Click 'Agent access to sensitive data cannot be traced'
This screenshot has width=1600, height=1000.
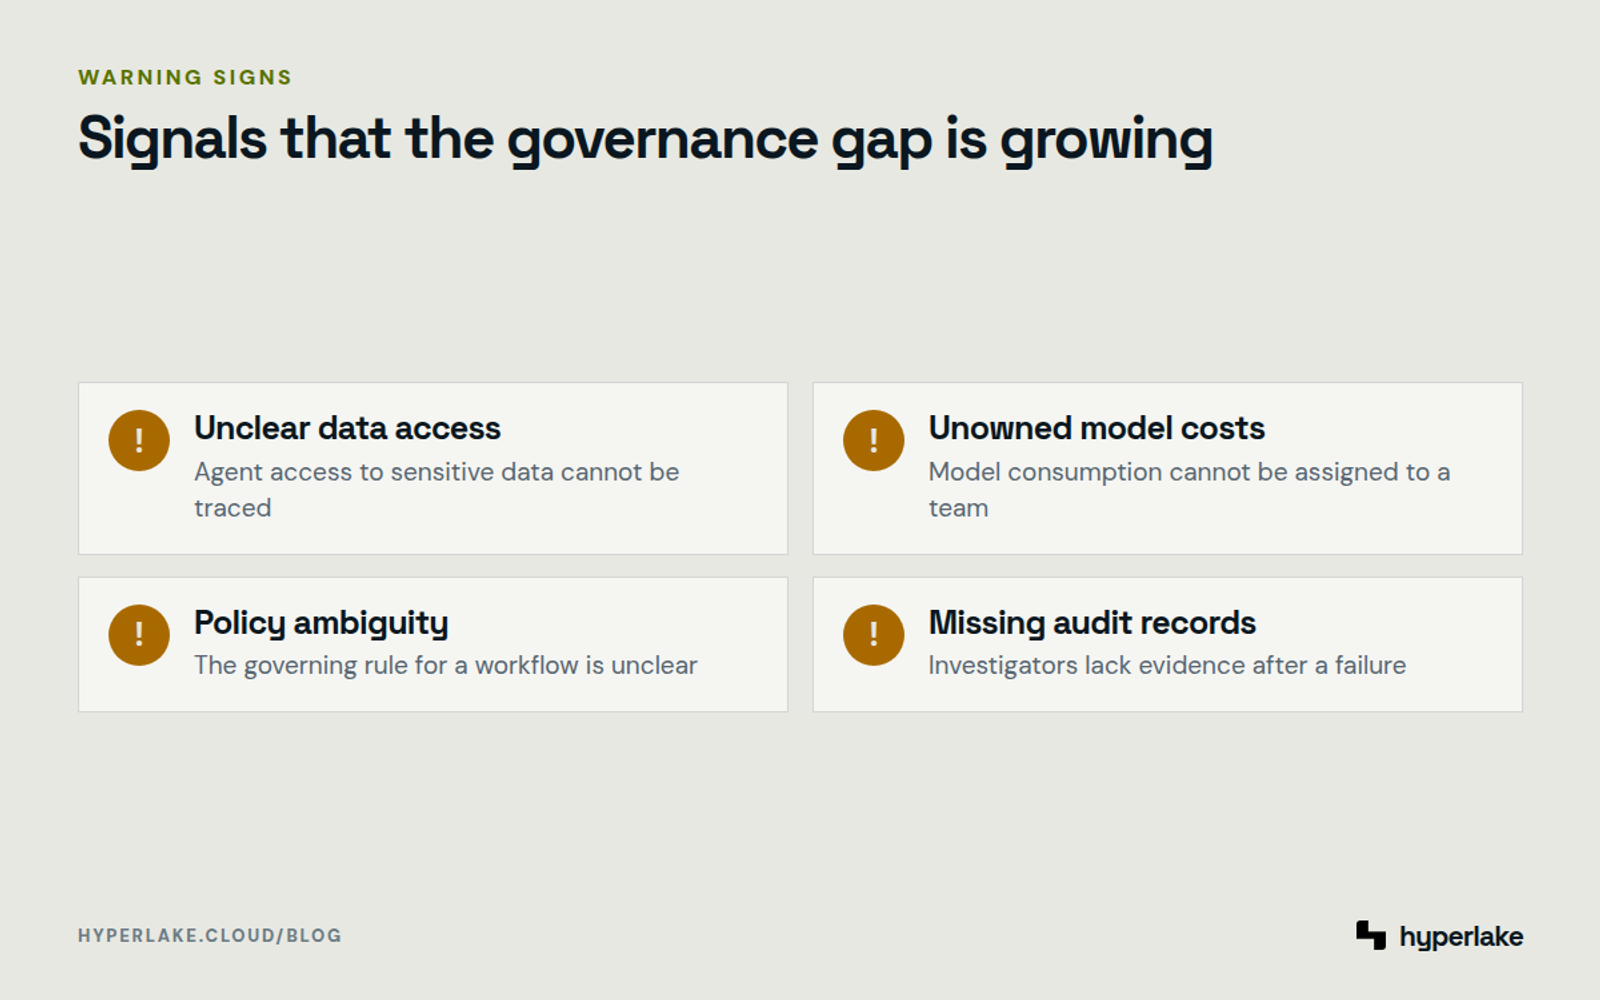(437, 490)
